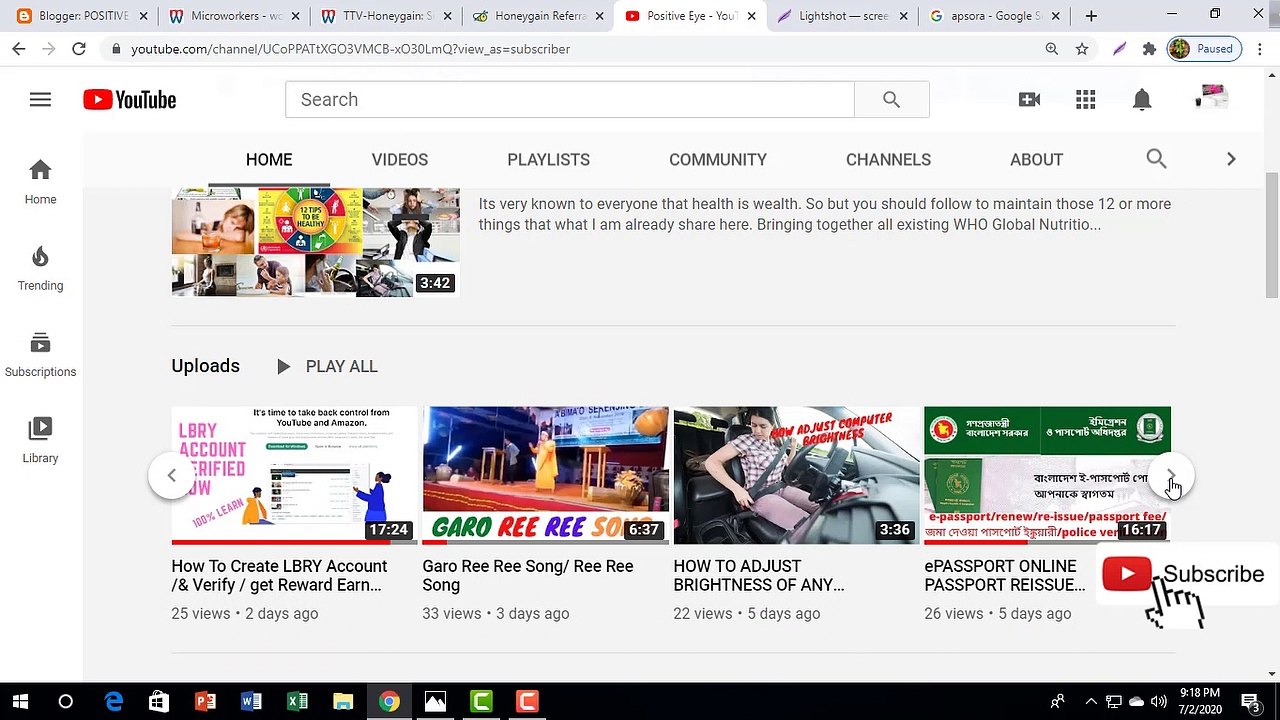This screenshot has height=720, width=1280.
Task: Open the Lightshot feather extension icon
Action: [1119, 49]
